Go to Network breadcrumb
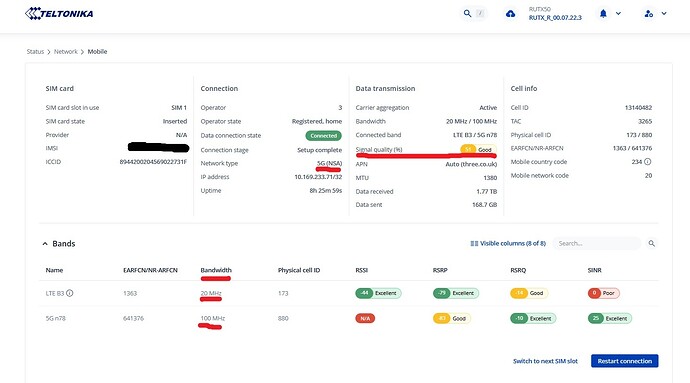Viewport: 690px width, 383px height. pos(66,52)
